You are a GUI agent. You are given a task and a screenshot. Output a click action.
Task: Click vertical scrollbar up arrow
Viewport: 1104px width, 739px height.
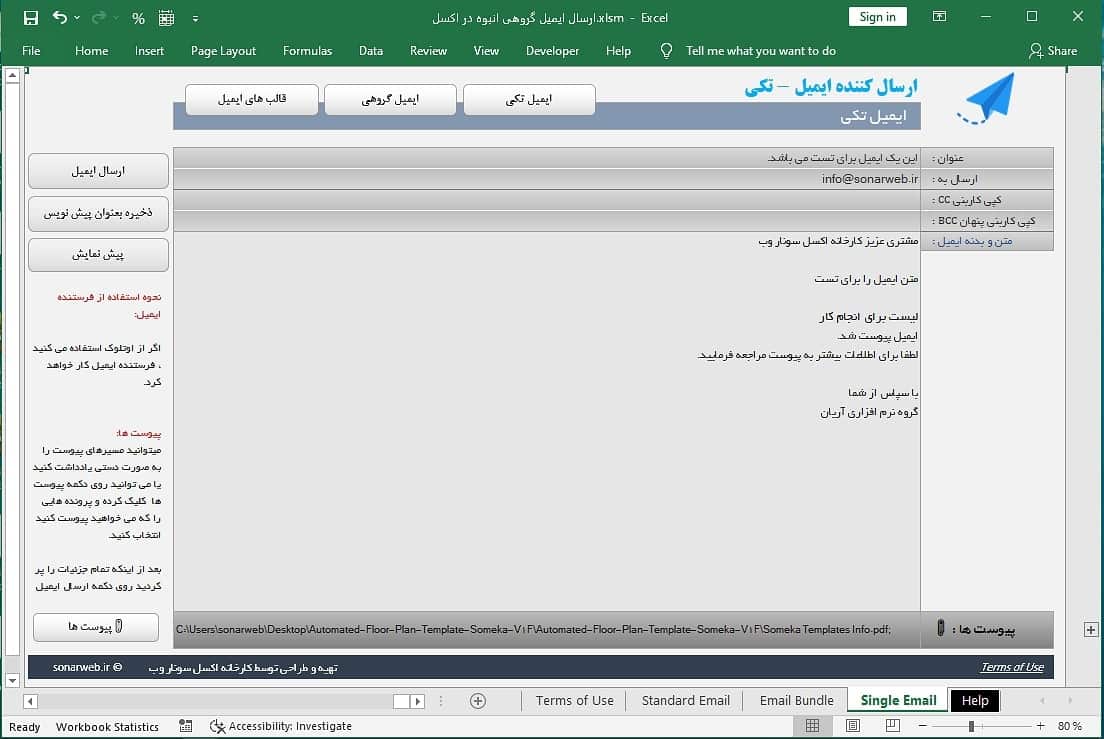[x=12, y=75]
